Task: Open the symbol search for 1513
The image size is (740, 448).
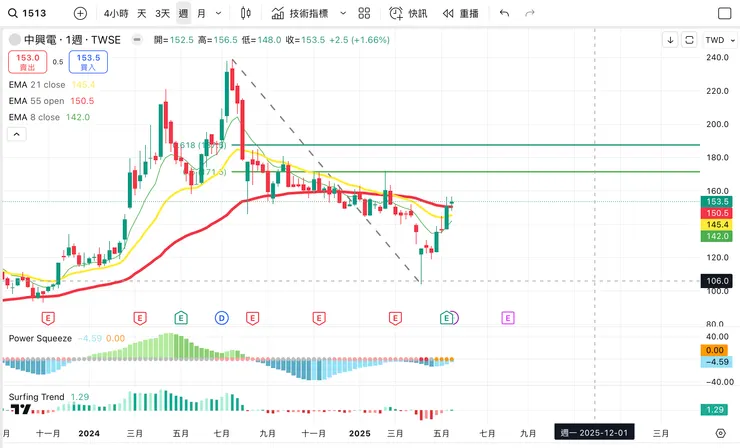Action: point(27,13)
